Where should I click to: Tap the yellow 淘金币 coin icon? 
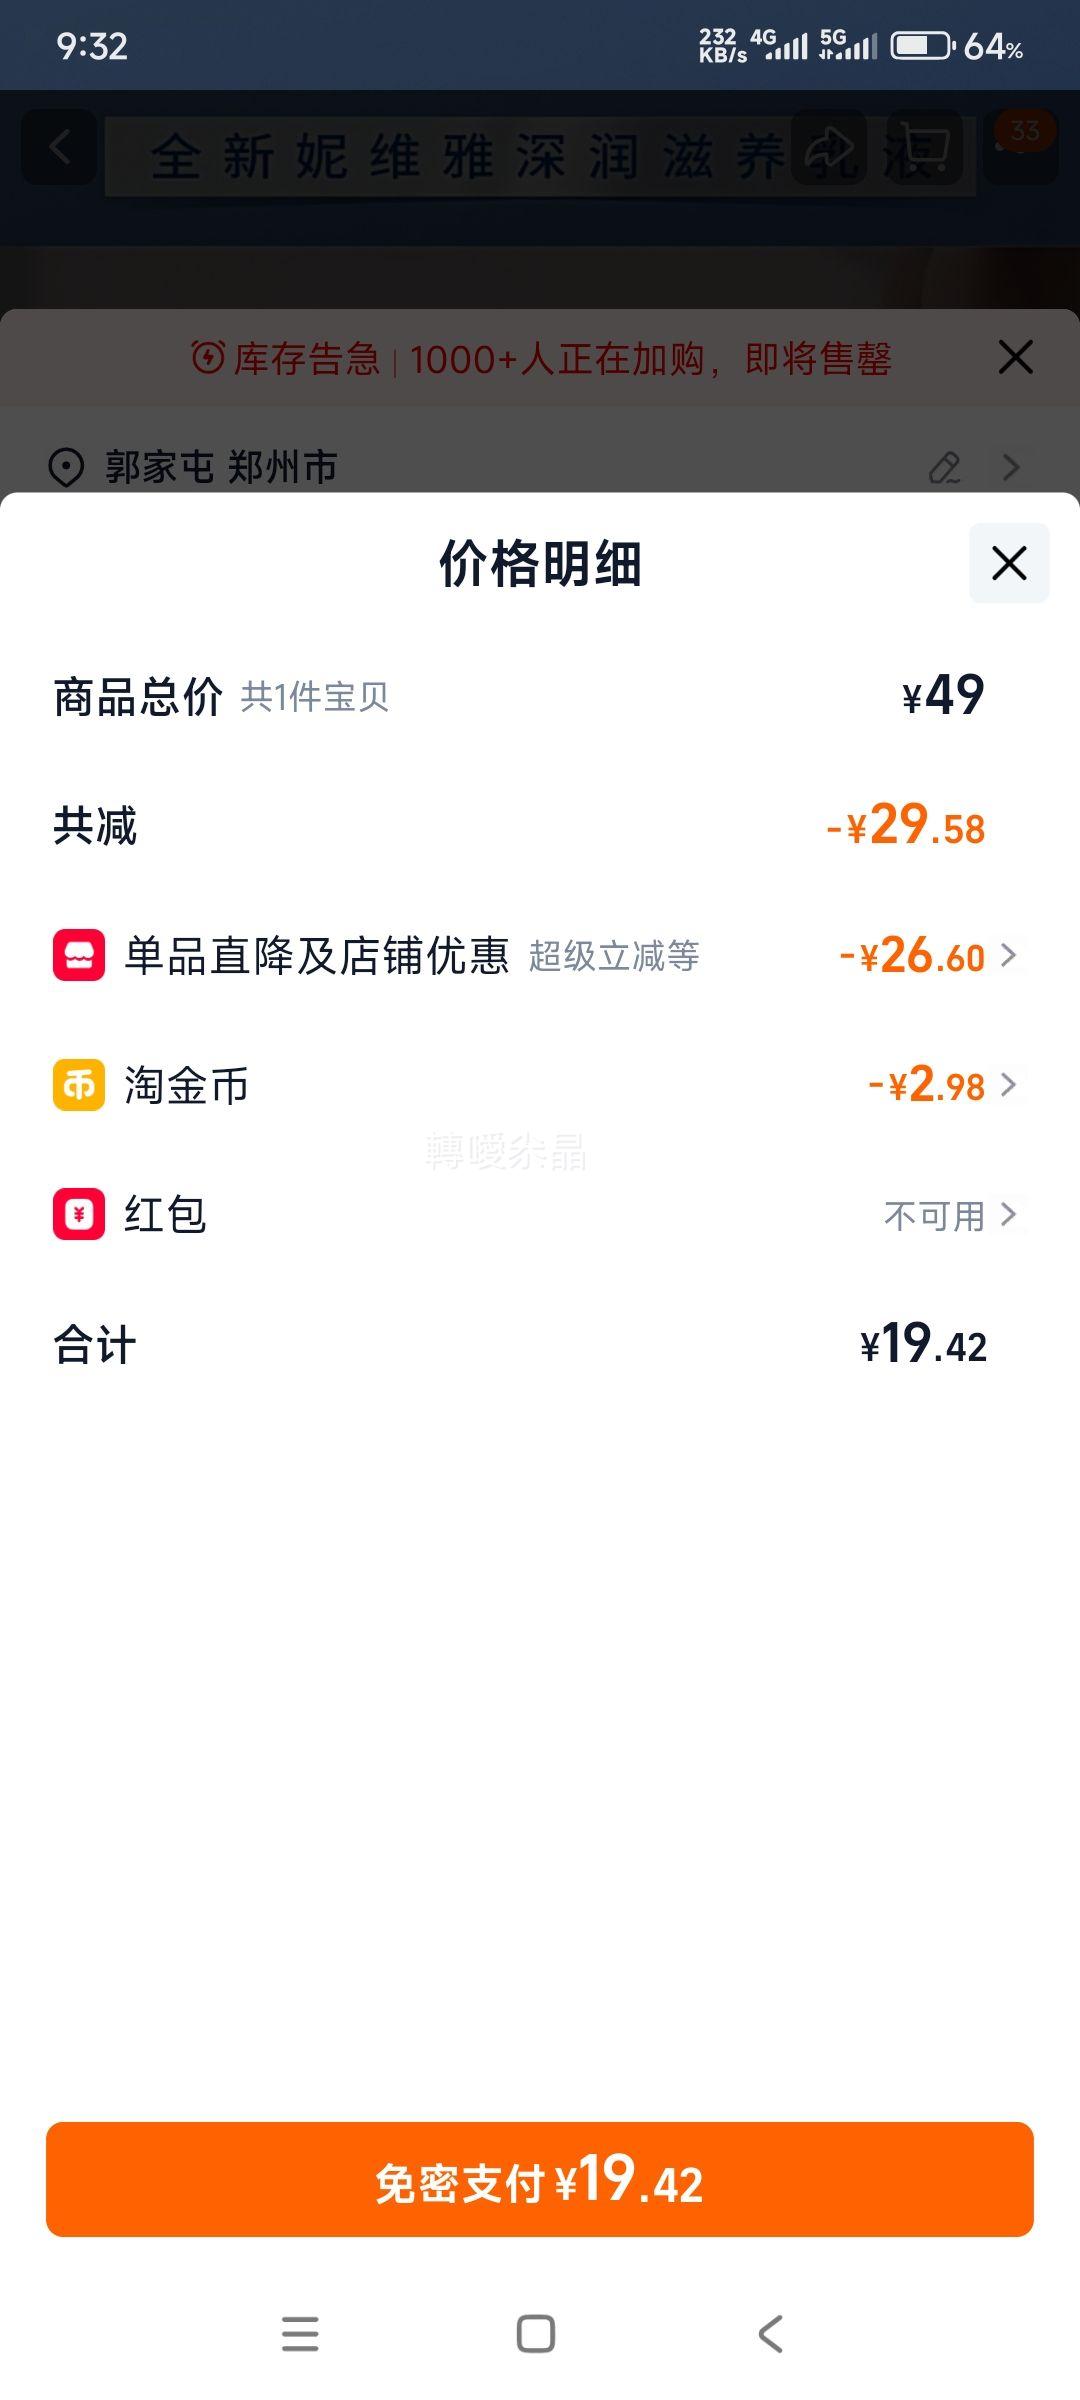79,1085
